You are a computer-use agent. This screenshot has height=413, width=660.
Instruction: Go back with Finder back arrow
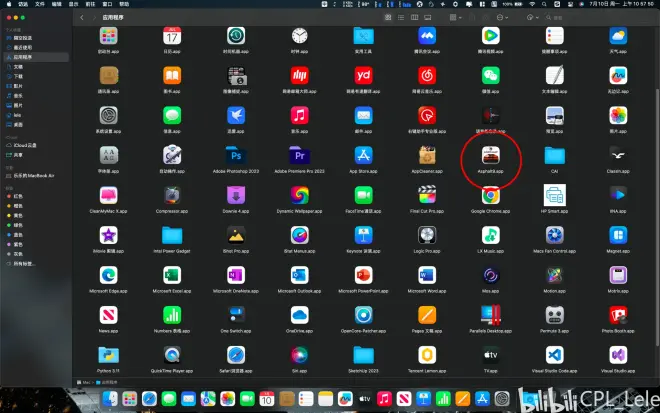click(x=81, y=18)
